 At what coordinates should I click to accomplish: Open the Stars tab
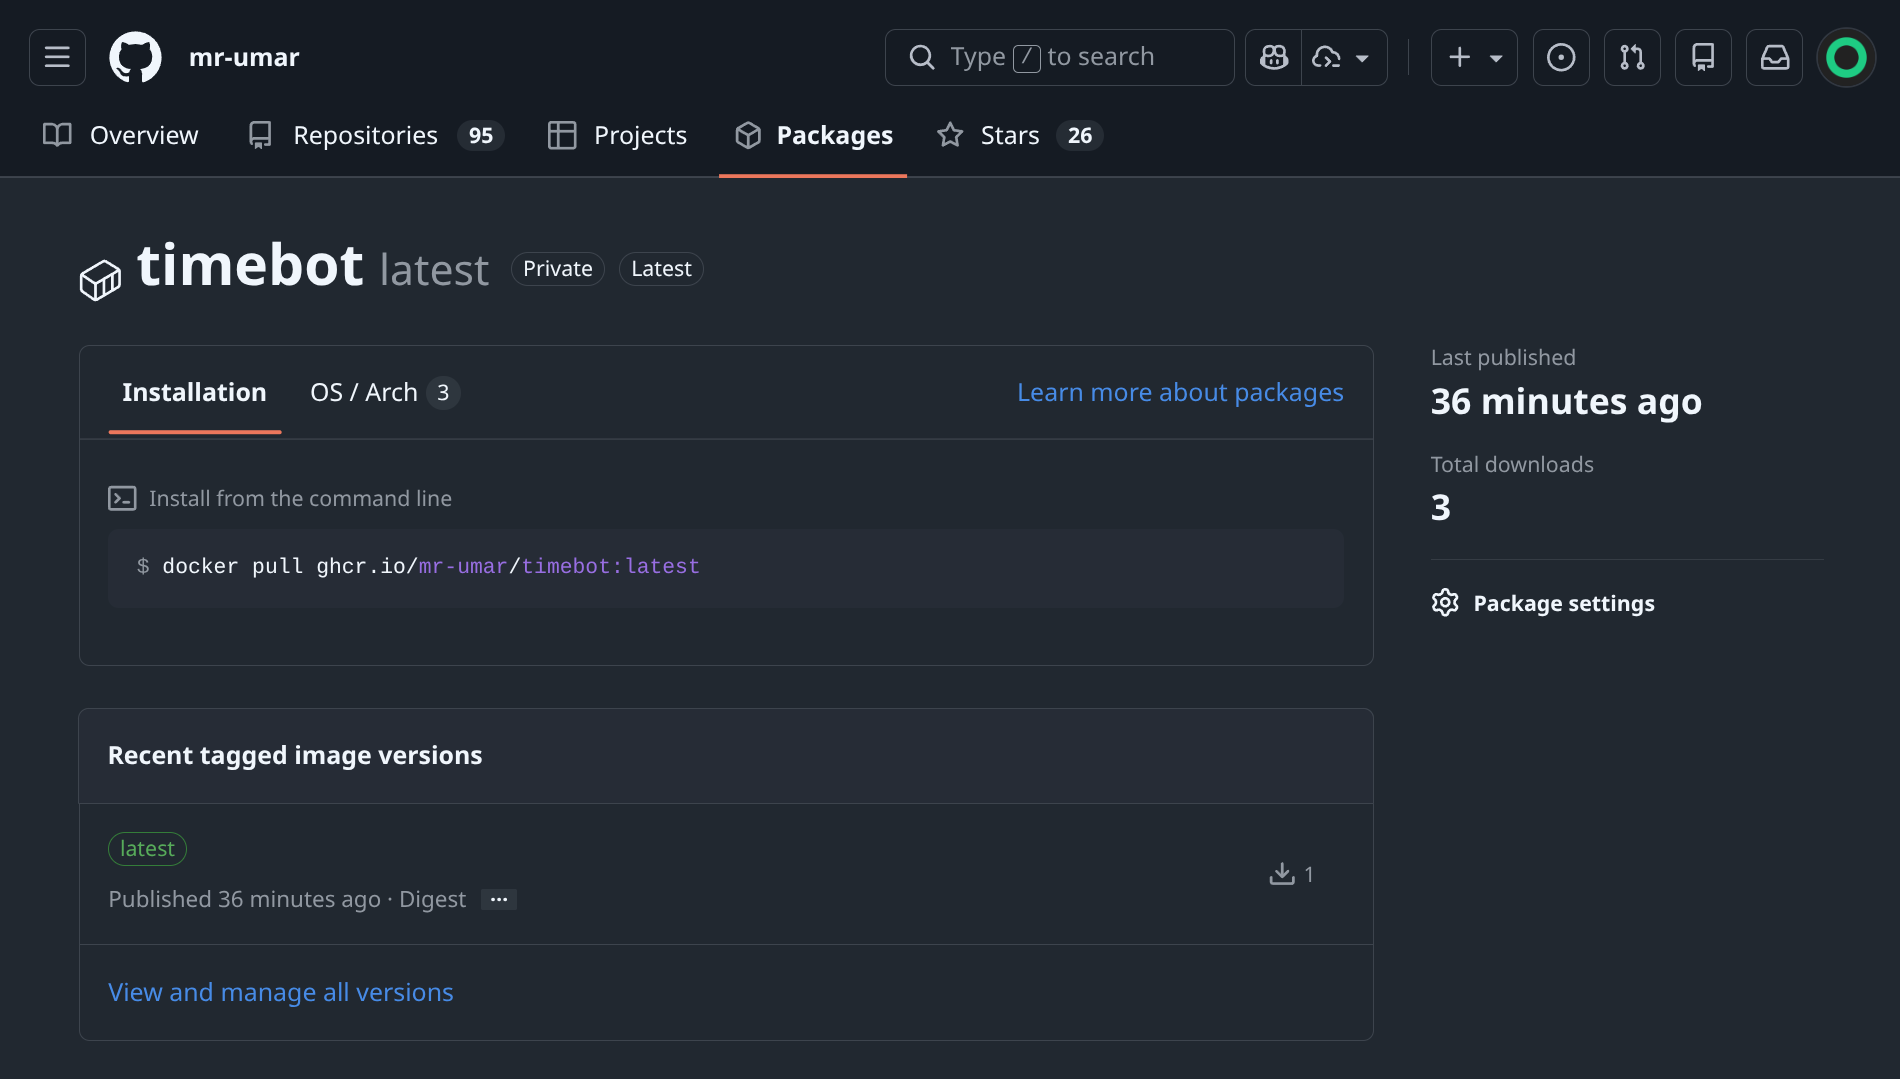click(1019, 135)
